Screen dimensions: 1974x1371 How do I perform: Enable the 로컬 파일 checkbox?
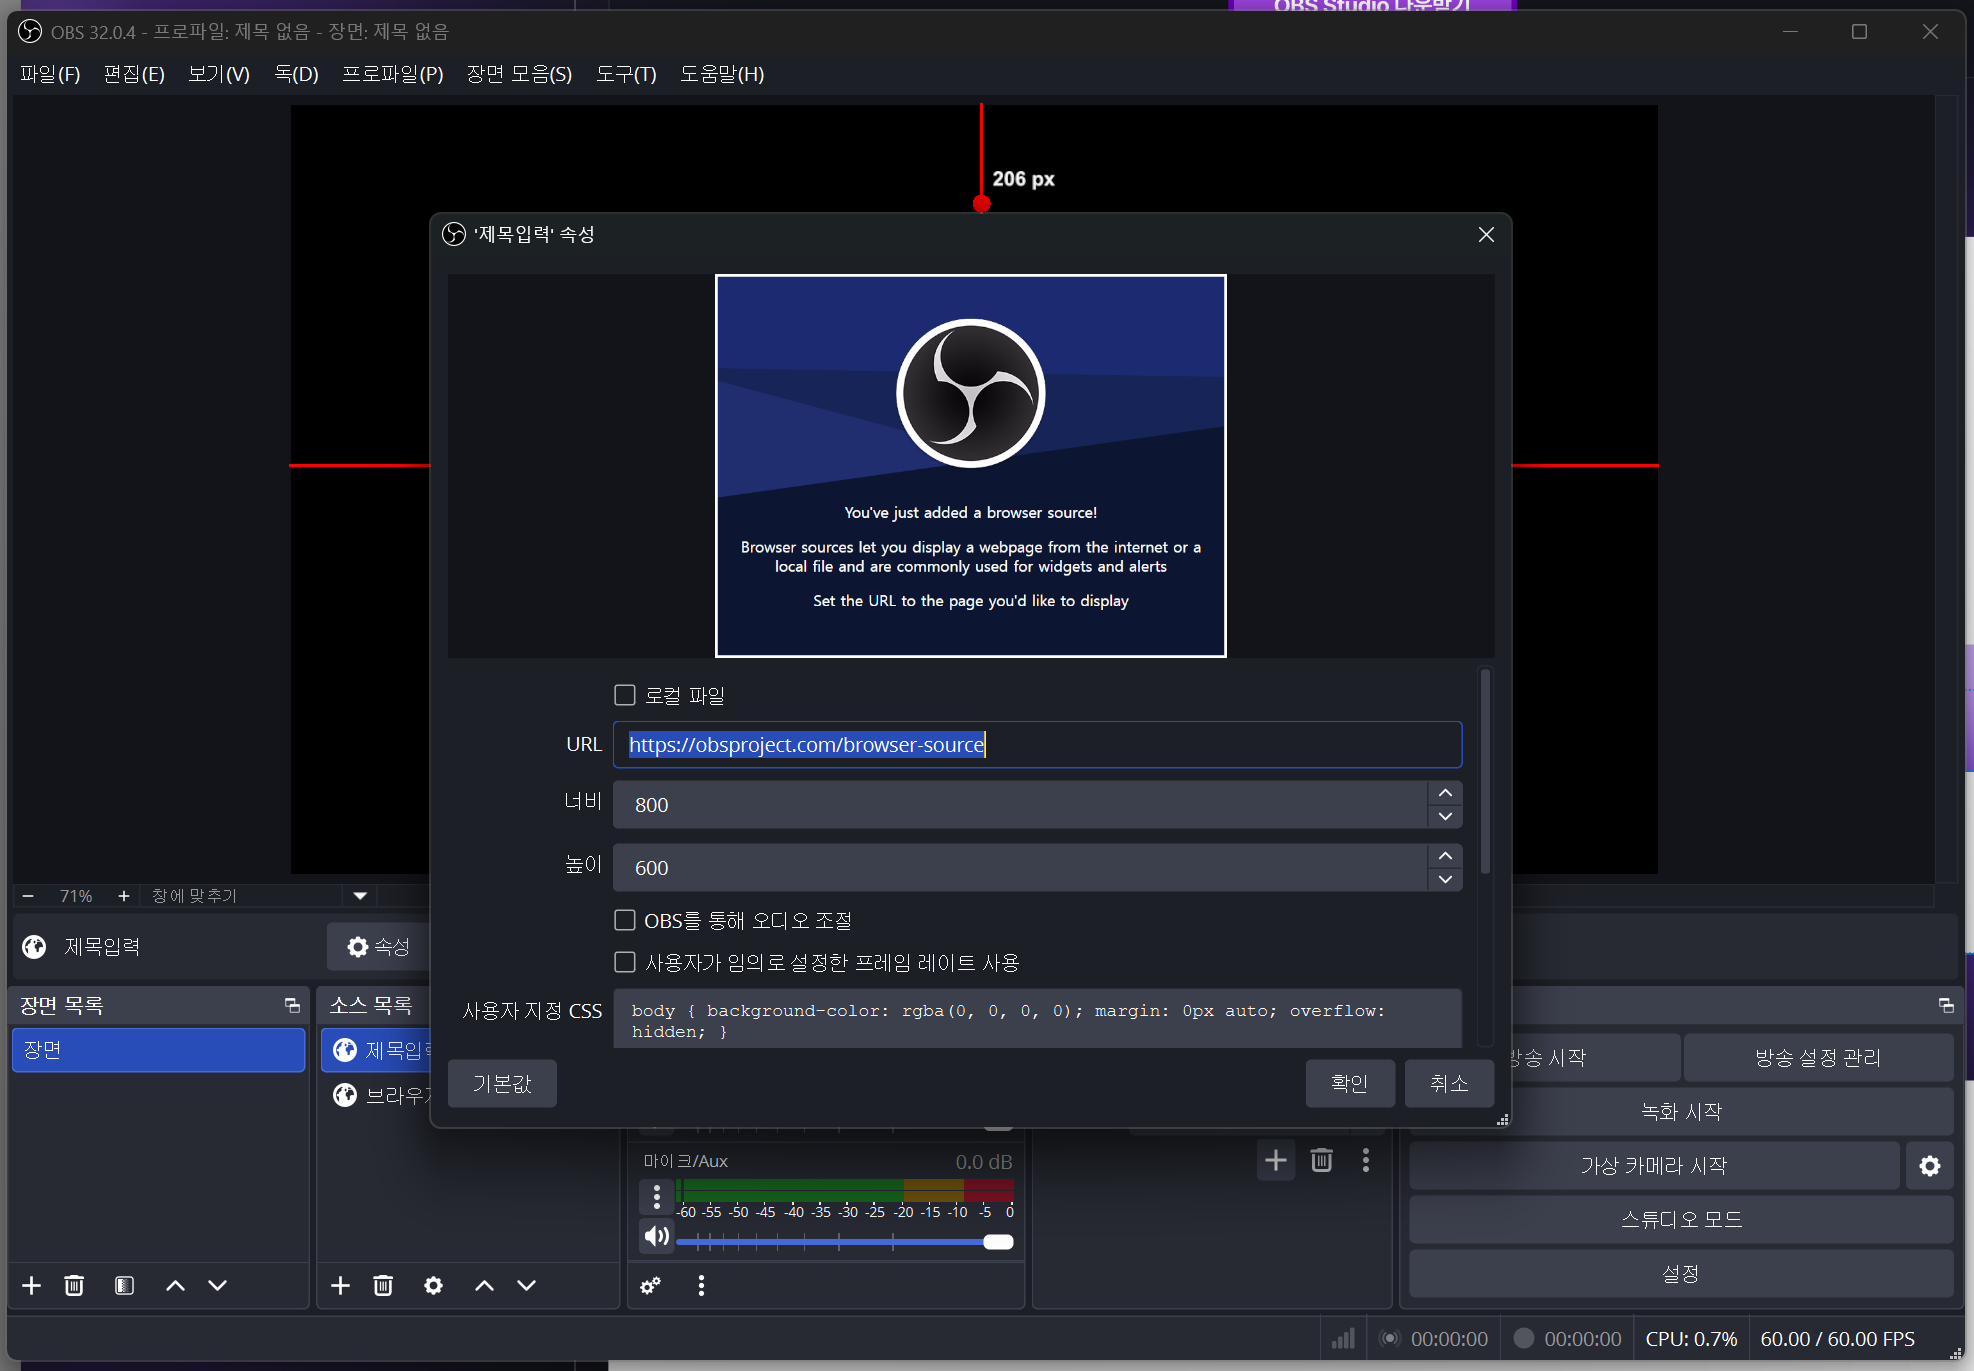[x=625, y=695]
